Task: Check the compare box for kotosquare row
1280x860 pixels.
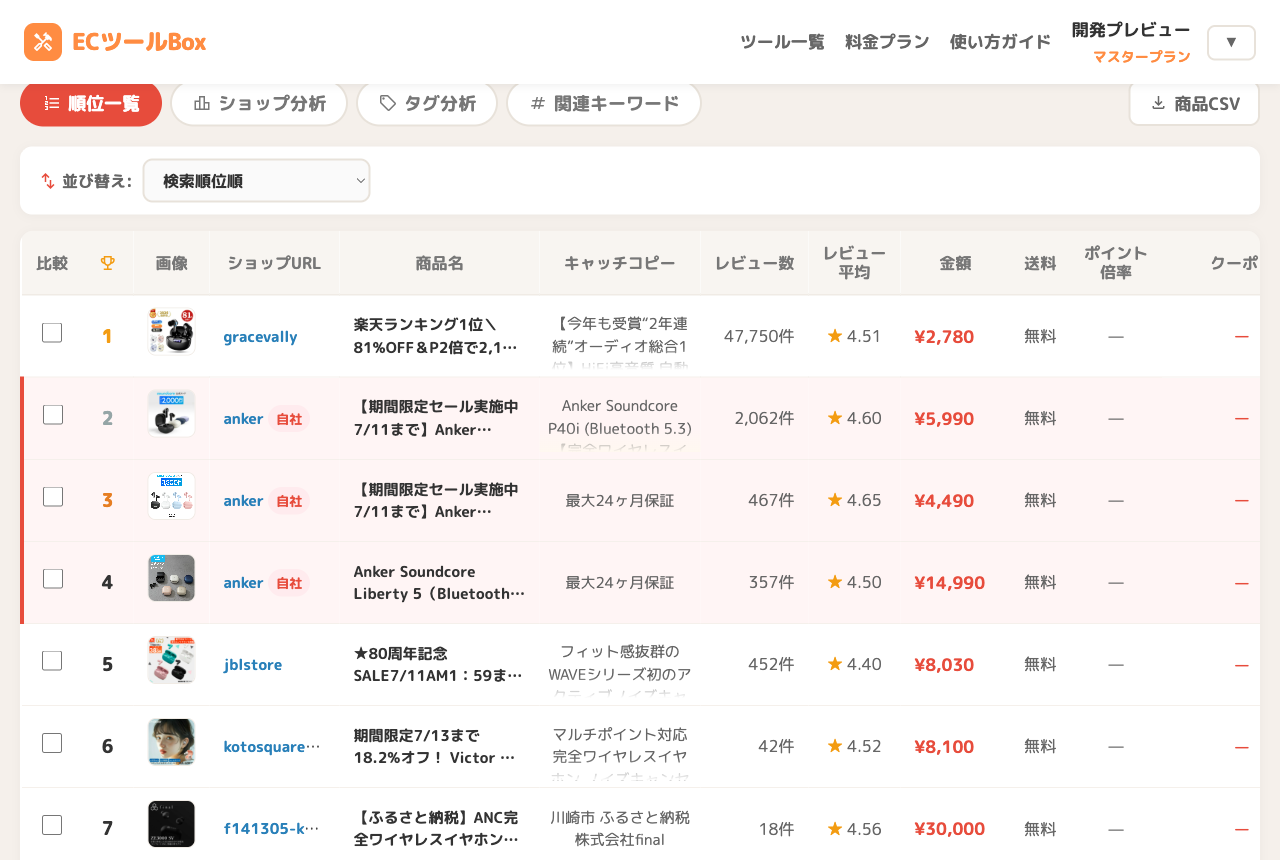Action: (52, 743)
